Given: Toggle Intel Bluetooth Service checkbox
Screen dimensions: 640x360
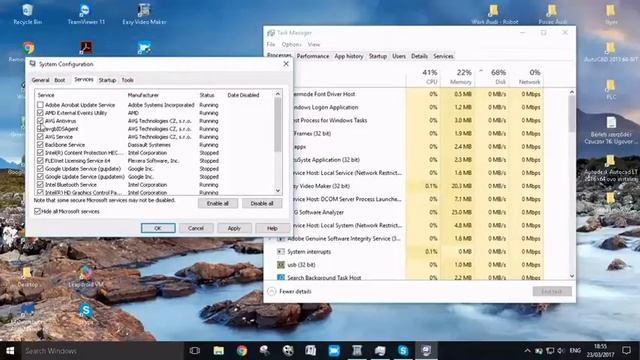Looking at the screenshot, I should pos(40,184).
